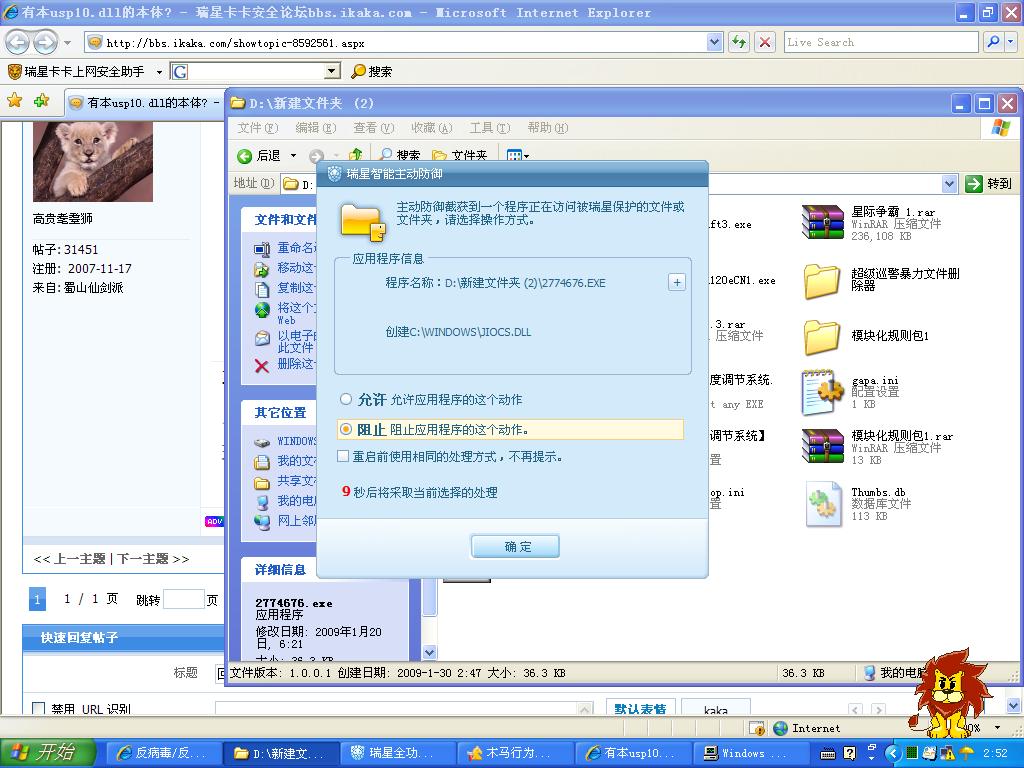Click the E-mail this file icon
This screenshot has height=768, width=1024.
pyautogui.click(x=262, y=338)
